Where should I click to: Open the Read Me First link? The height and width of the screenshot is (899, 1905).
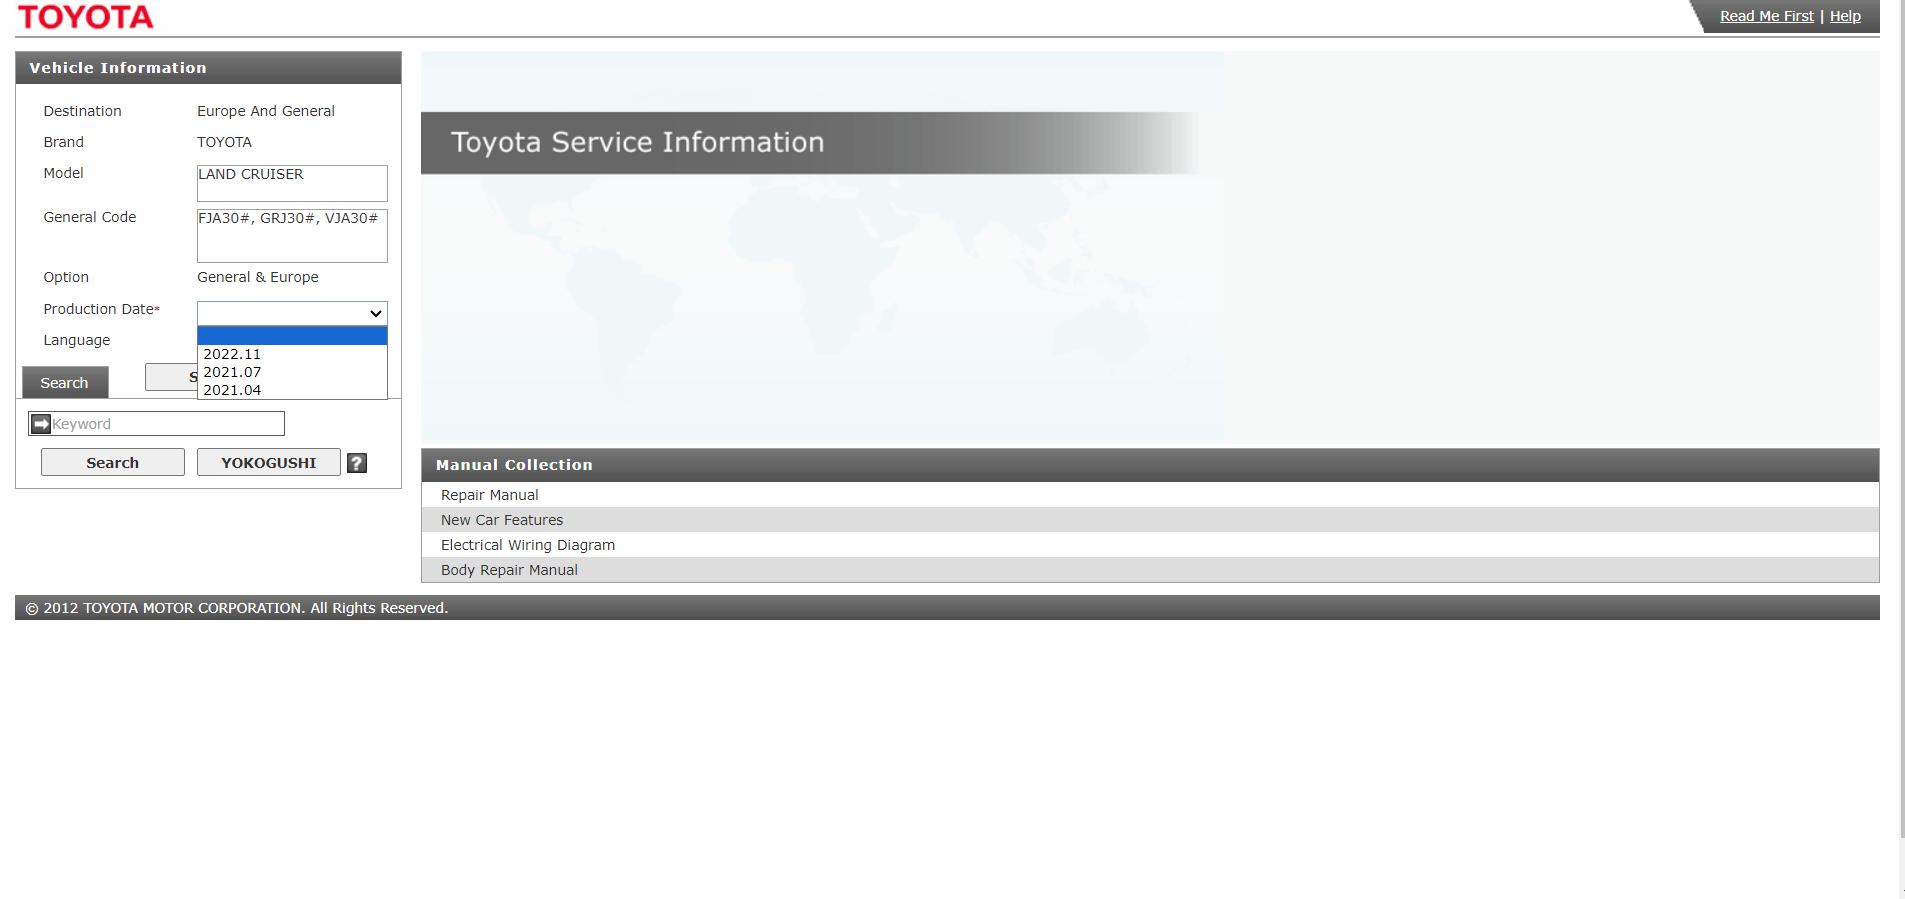tap(1767, 16)
